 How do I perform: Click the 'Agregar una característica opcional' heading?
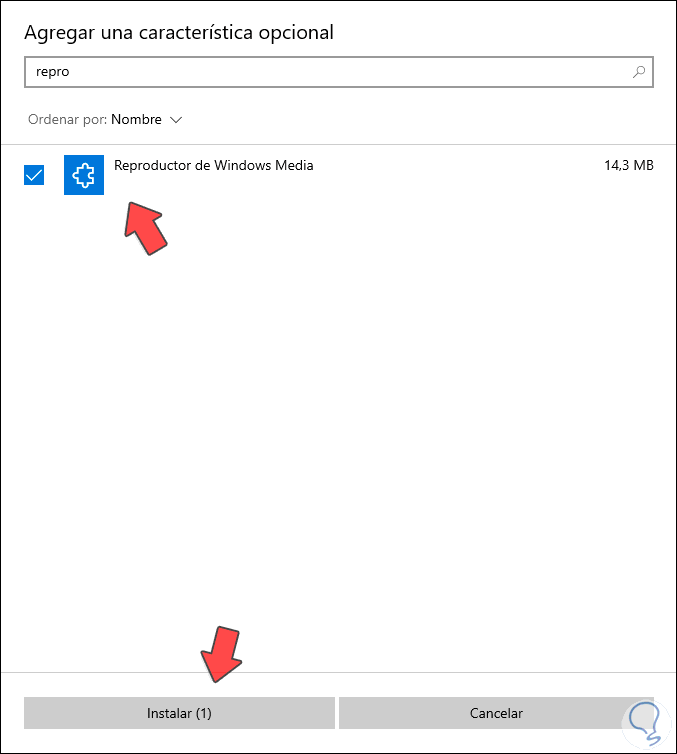coord(179,33)
